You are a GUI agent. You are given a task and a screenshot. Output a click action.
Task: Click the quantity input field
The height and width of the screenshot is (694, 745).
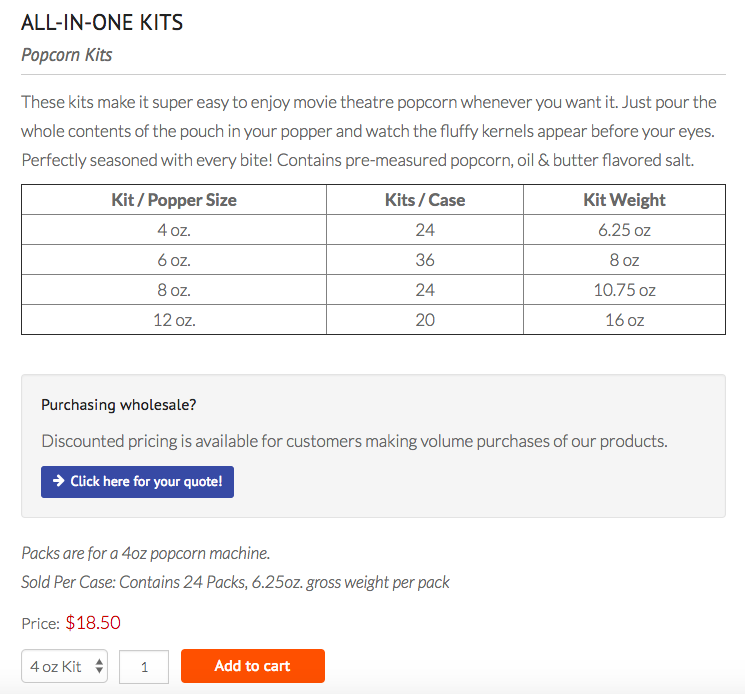(x=144, y=666)
